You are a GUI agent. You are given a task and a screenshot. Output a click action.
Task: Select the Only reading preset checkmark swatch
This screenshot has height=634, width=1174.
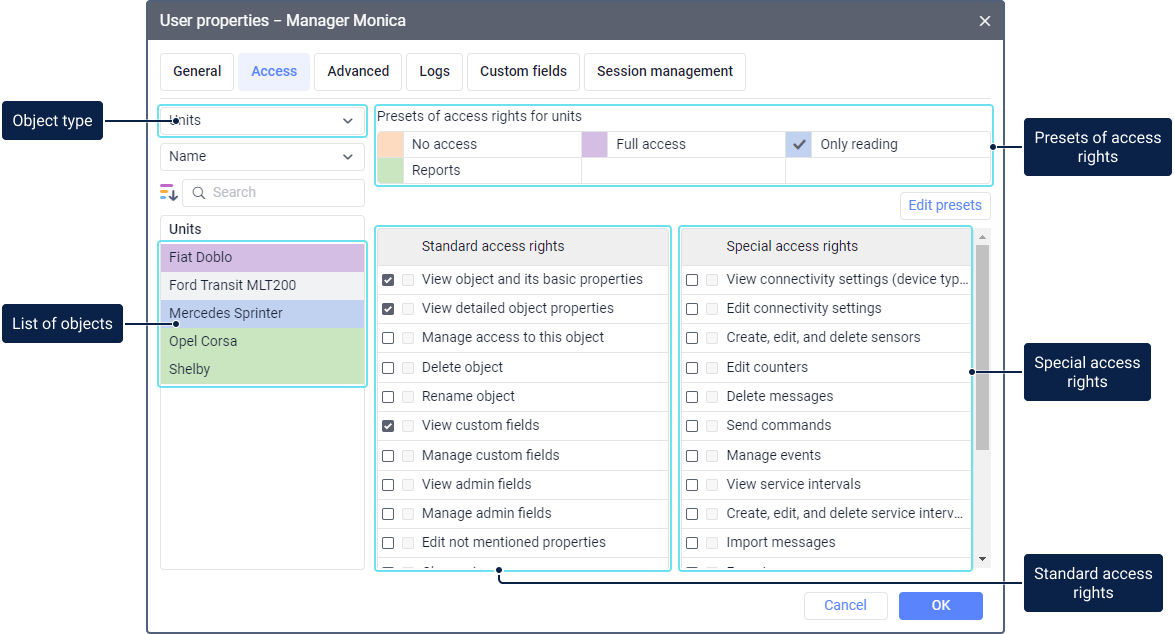[x=799, y=144]
